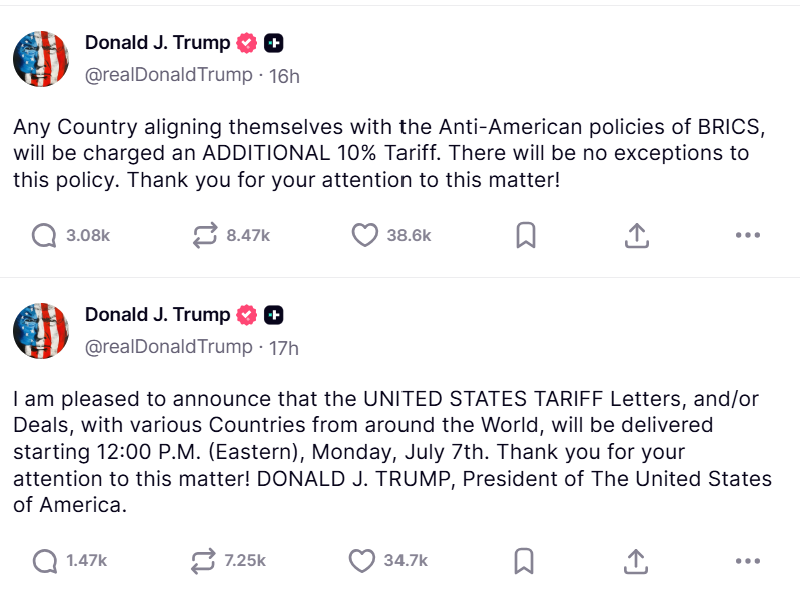Reply to the Tariff Letters post
Screen dimensions: 800x592
pos(45,561)
